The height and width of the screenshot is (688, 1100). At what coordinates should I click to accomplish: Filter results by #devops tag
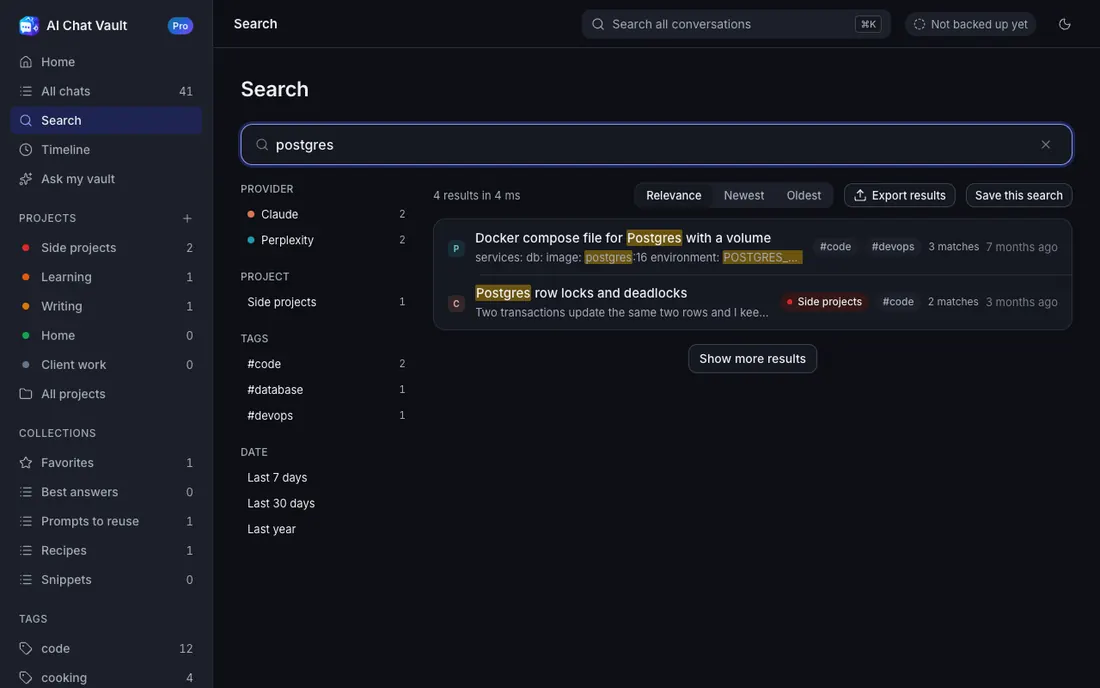coord(326,415)
